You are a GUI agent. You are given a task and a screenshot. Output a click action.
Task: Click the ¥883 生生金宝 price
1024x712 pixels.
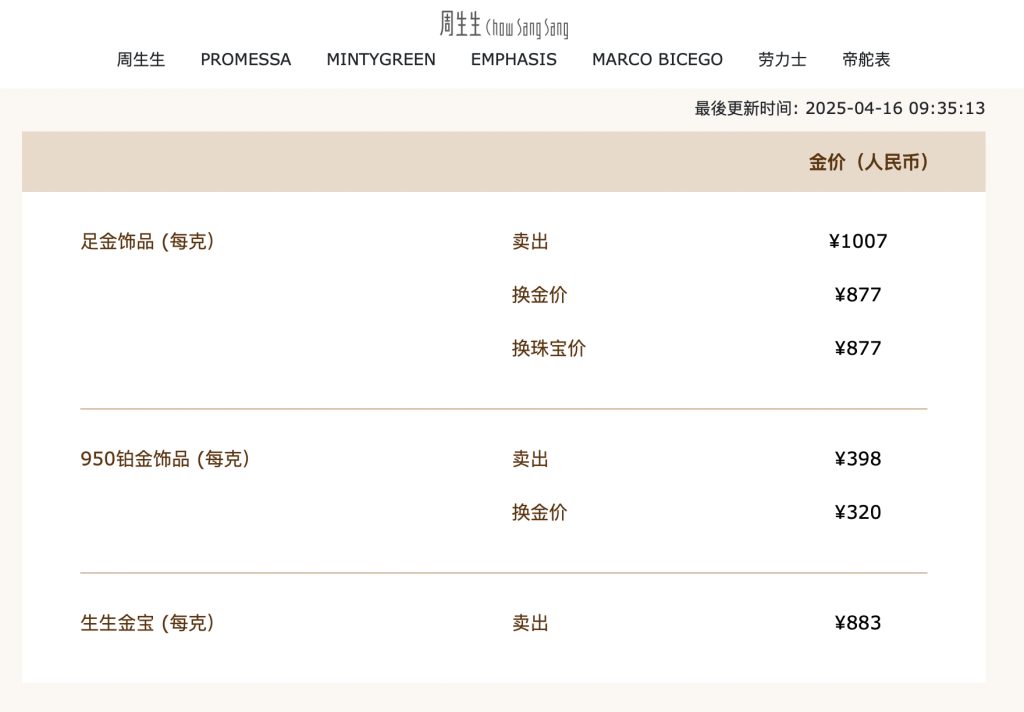click(858, 623)
